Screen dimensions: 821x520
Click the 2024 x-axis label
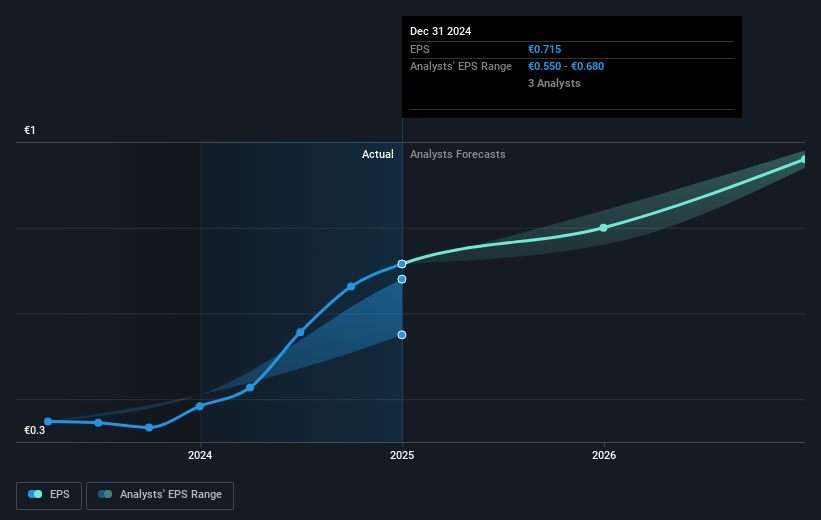tap(200, 456)
